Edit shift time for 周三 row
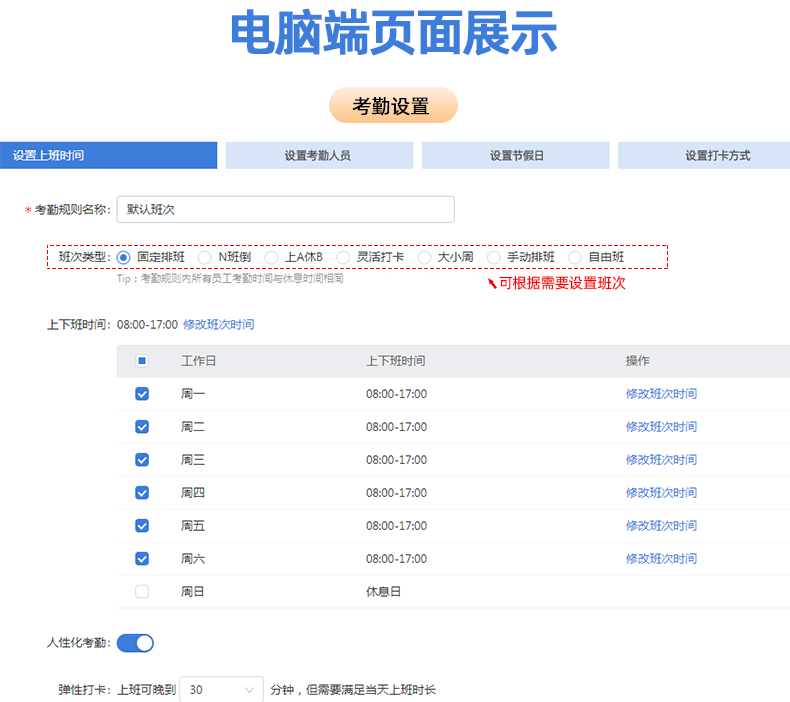This screenshot has height=702, width=790. 662,460
